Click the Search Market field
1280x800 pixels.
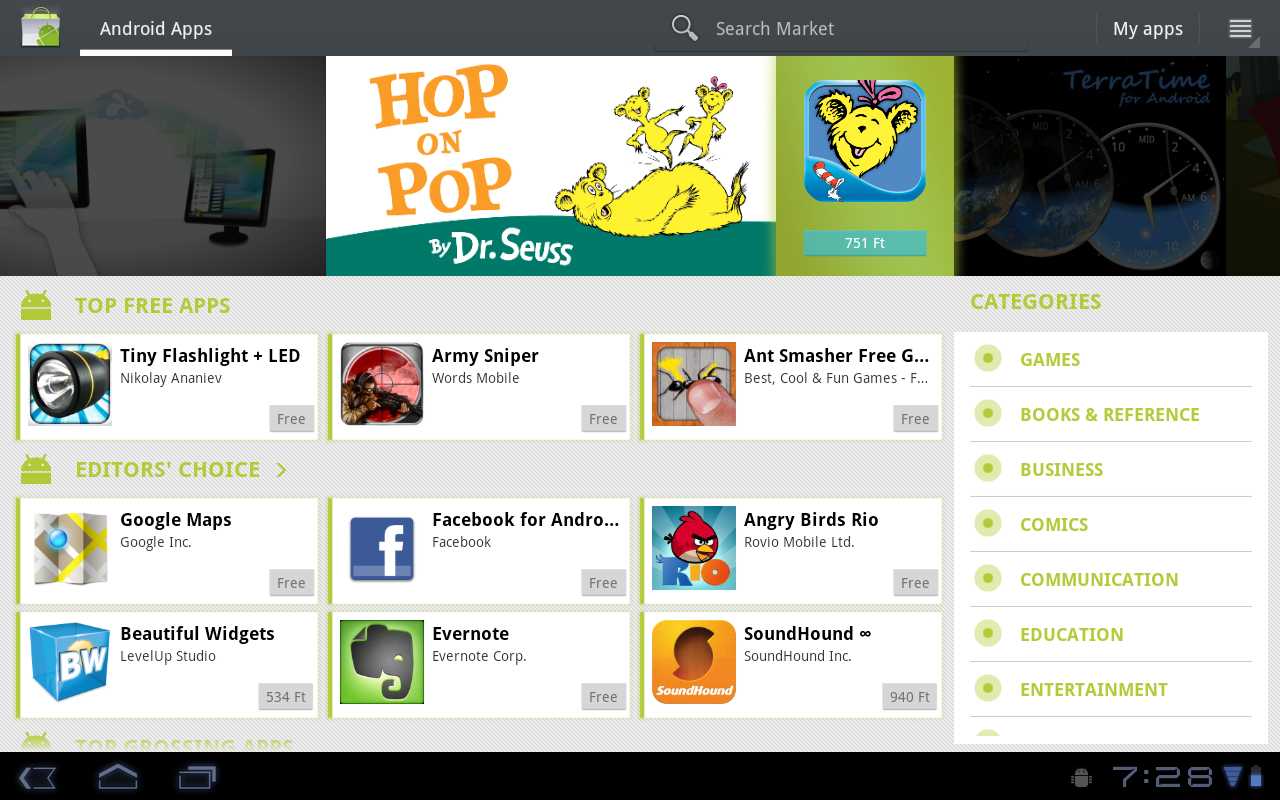point(842,29)
